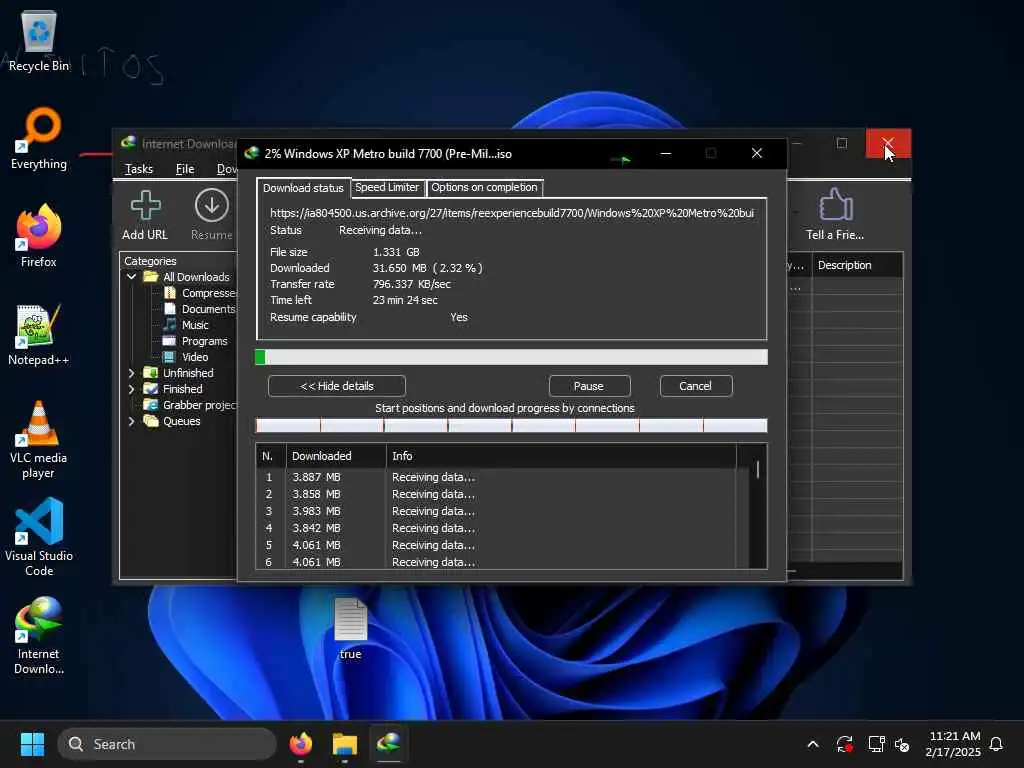
Task: Show hidden system tray icons chevron
Action: coord(813,744)
